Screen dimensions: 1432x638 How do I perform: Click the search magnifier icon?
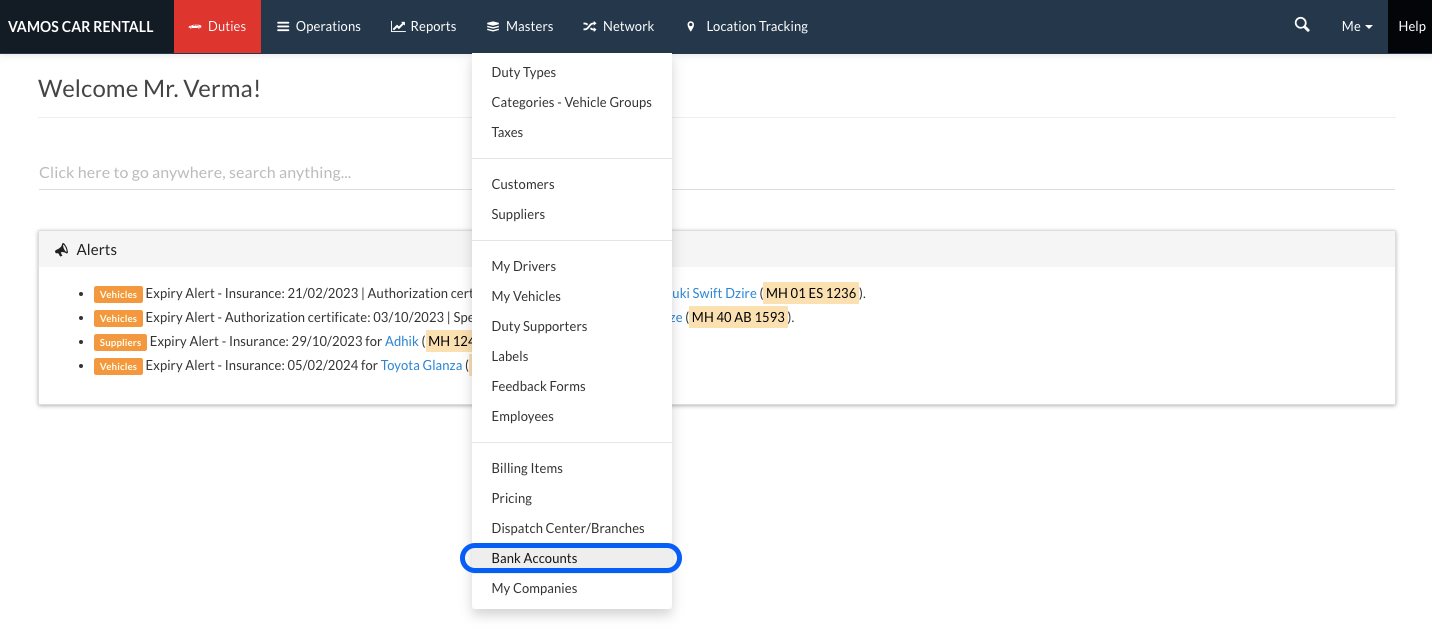click(1301, 26)
